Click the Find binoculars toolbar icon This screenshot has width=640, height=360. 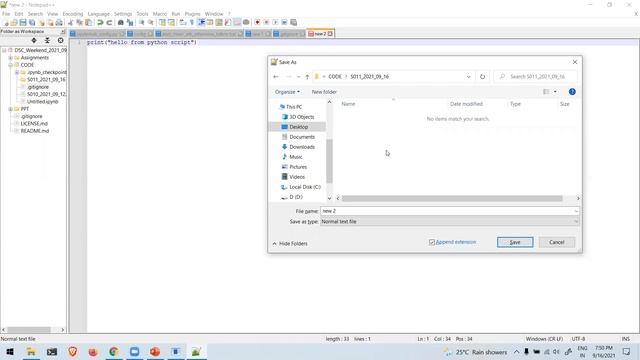pyautogui.click(x=120, y=22)
